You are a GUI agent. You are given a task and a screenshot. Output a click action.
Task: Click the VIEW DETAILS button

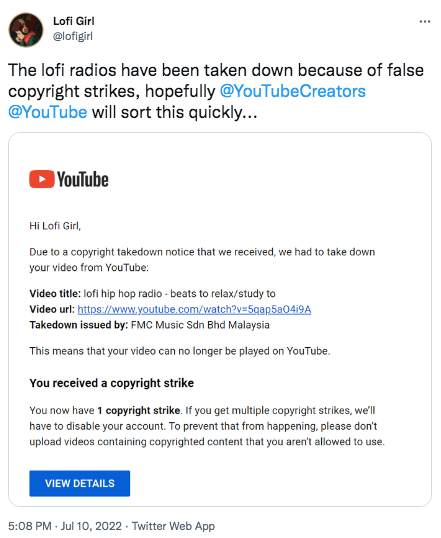[x=80, y=483]
